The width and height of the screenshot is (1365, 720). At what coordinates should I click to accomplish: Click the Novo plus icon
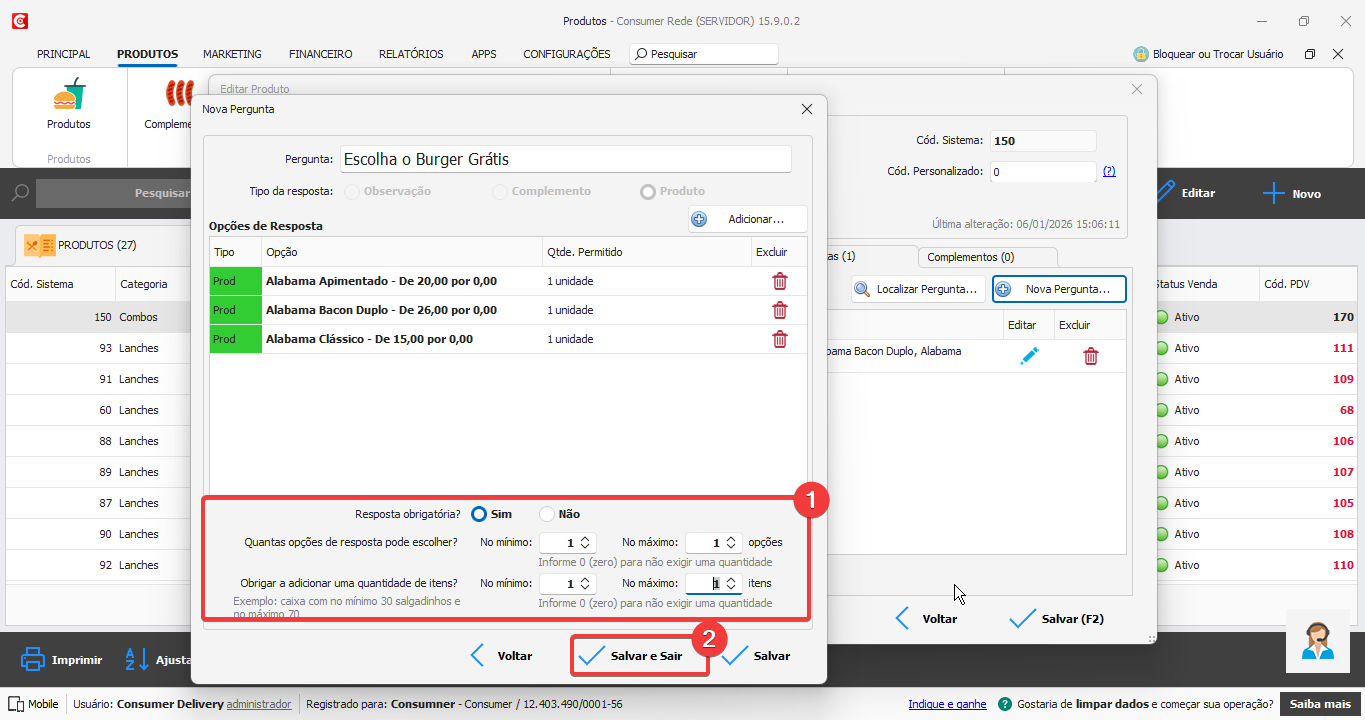pyautogui.click(x=1272, y=194)
